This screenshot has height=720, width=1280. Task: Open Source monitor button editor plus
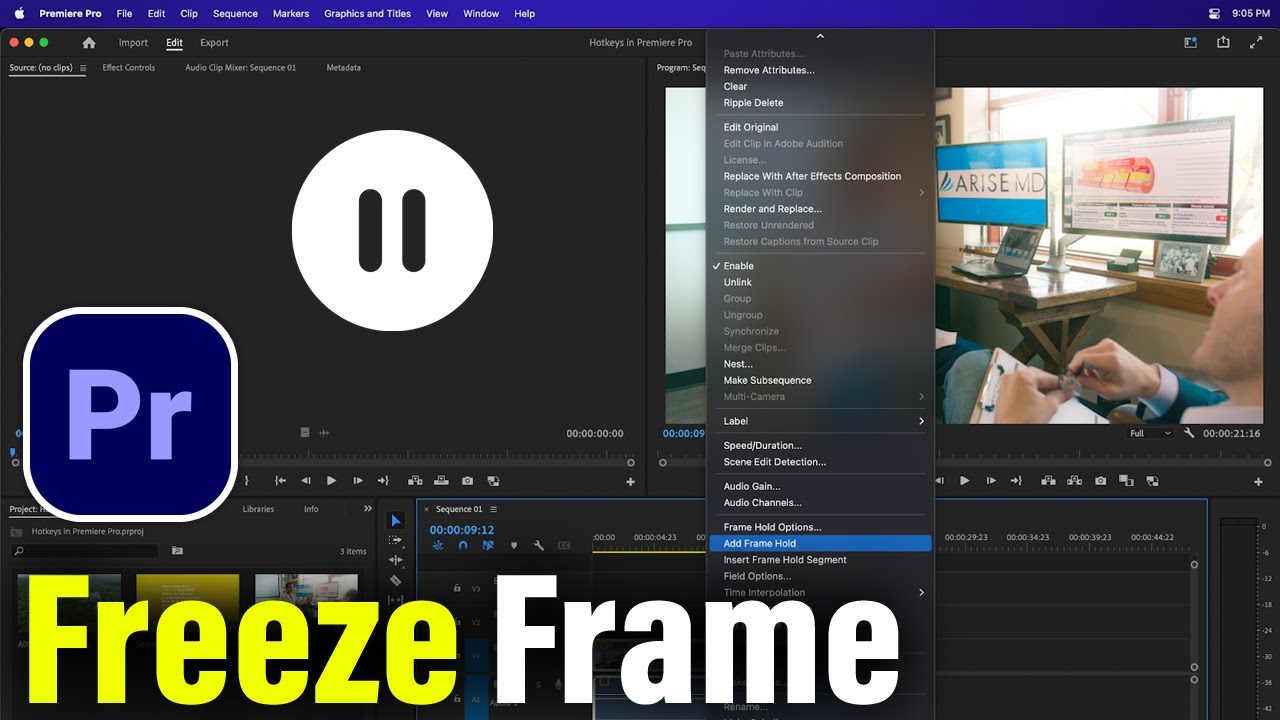[x=630, y=482]
